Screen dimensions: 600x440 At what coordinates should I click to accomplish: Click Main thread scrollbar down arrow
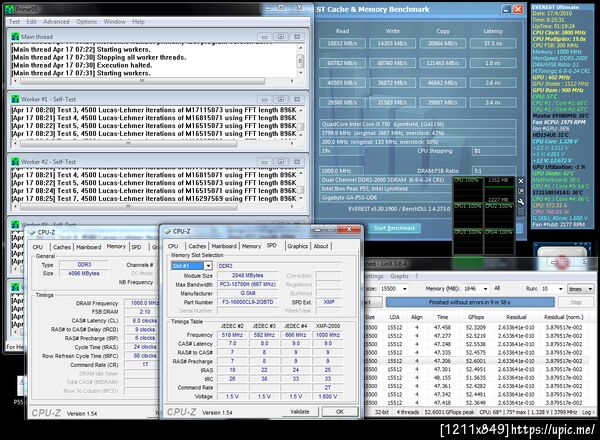[300, 72]
